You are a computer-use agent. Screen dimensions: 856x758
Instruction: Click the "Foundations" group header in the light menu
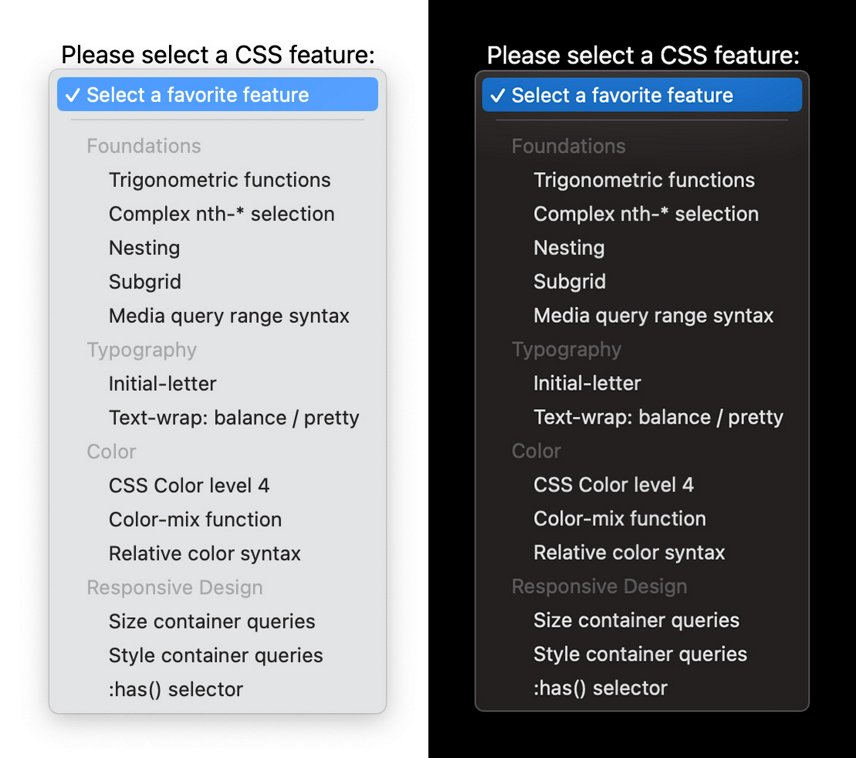tap(143, 146)
